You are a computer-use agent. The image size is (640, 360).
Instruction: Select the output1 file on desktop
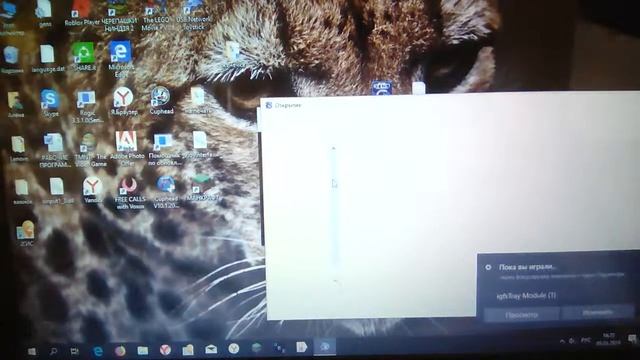(x=57, y=191)
